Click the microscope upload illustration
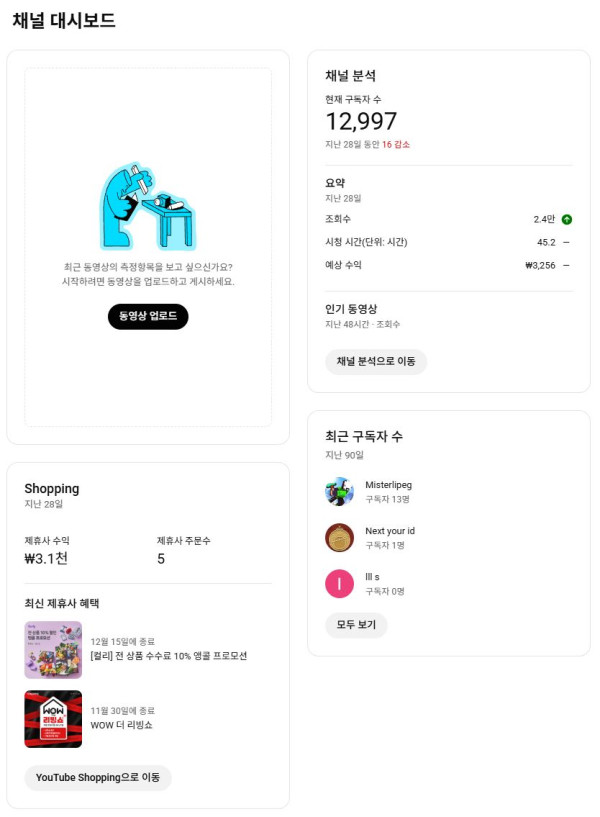The width and height of the screenshot is (600, 817). click(x=147, y=207)
